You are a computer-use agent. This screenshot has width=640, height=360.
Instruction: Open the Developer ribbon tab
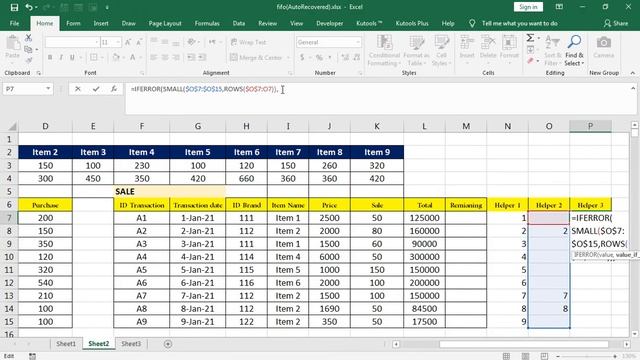click(x=329, y=24)
